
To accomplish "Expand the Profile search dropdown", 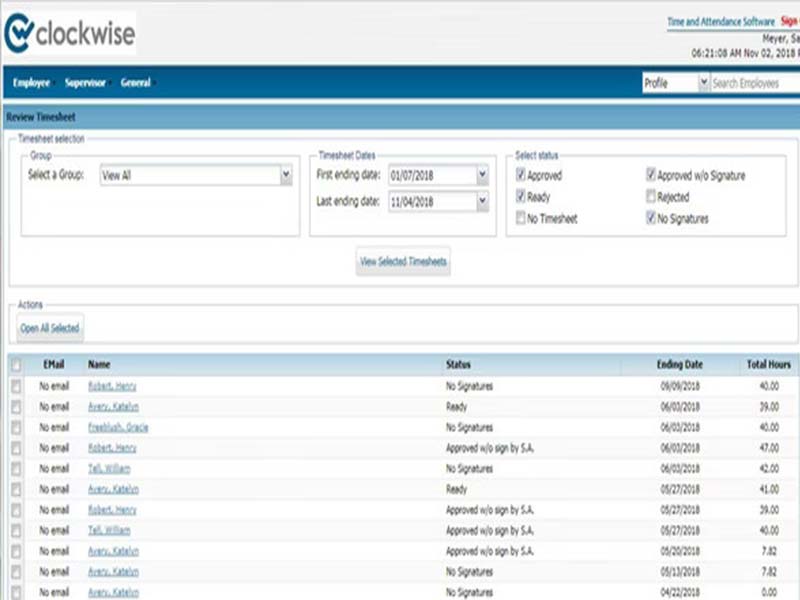I will [703, 84].
